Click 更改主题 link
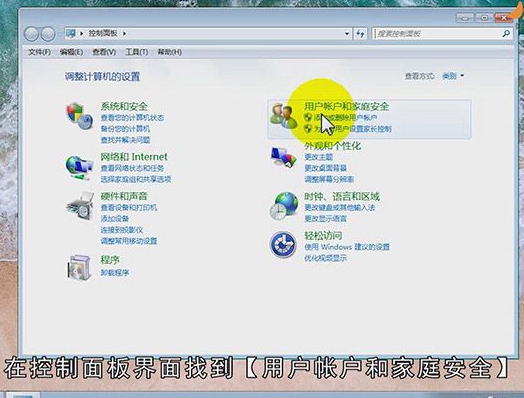Viewport: 524px width, 398px height. click(318, 157)
